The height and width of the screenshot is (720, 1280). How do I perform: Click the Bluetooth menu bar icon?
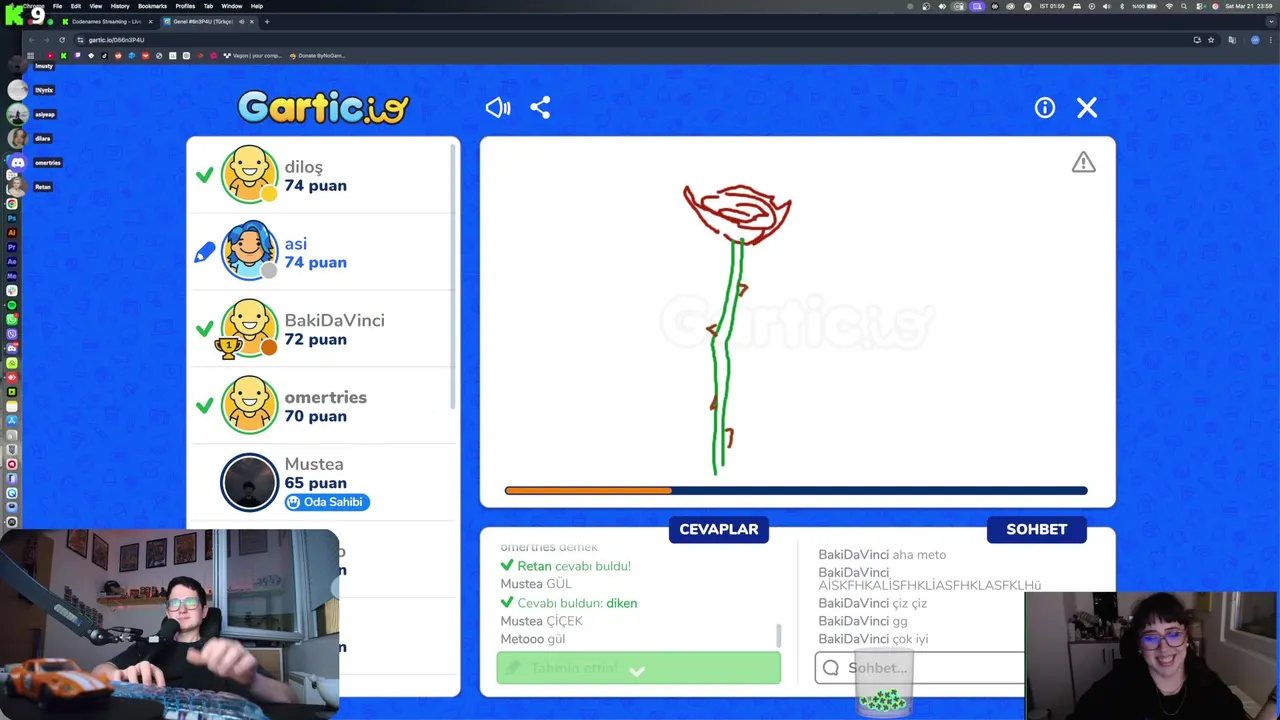pyautogui.click(x=1120, y=6)
